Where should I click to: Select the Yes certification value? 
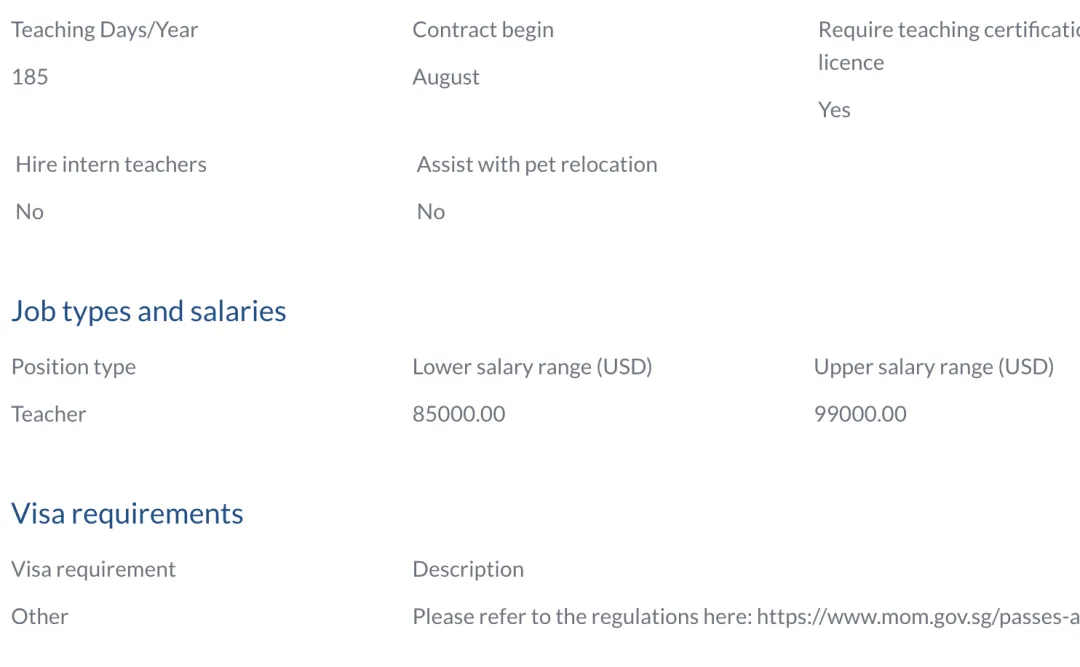click(834, 110)
